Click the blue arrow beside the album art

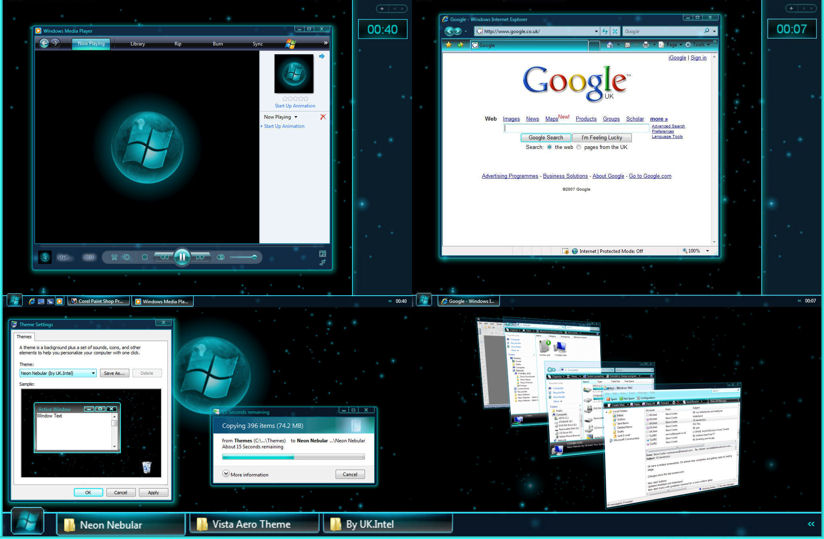(x=322, y=56)
